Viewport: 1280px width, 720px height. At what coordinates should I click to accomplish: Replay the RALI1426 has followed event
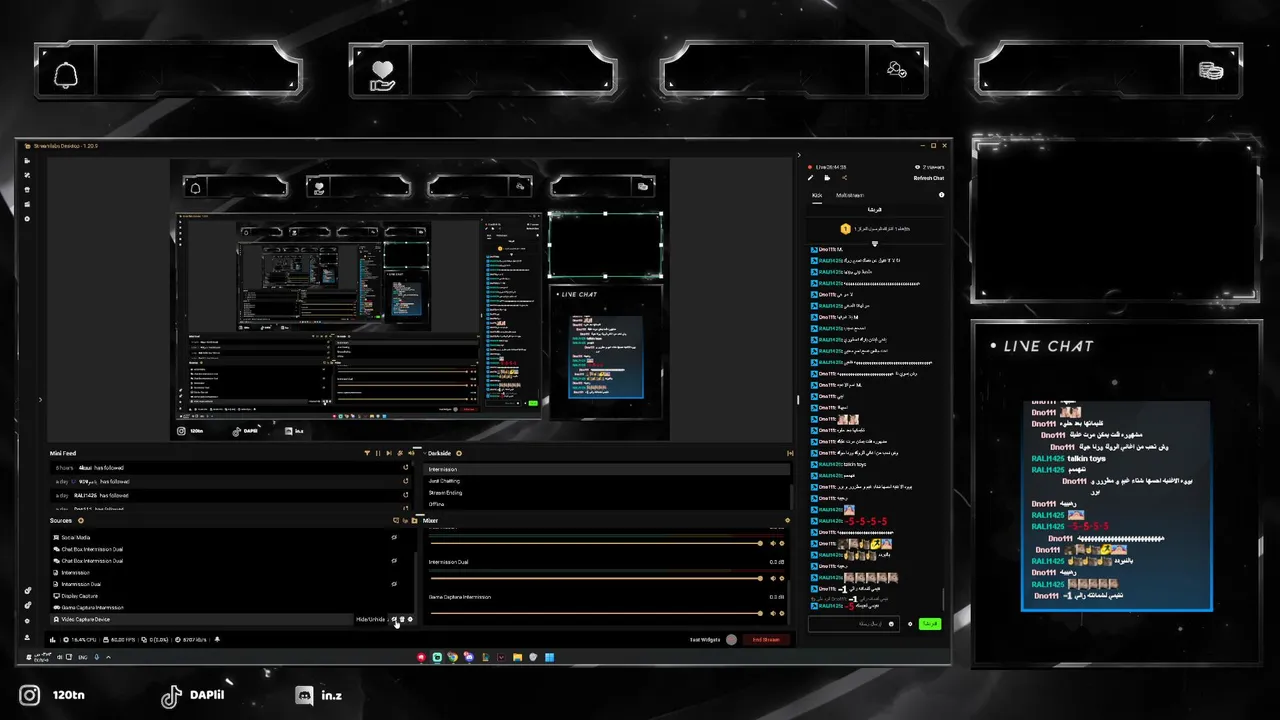pyautogui.click(x=405, y=495)
